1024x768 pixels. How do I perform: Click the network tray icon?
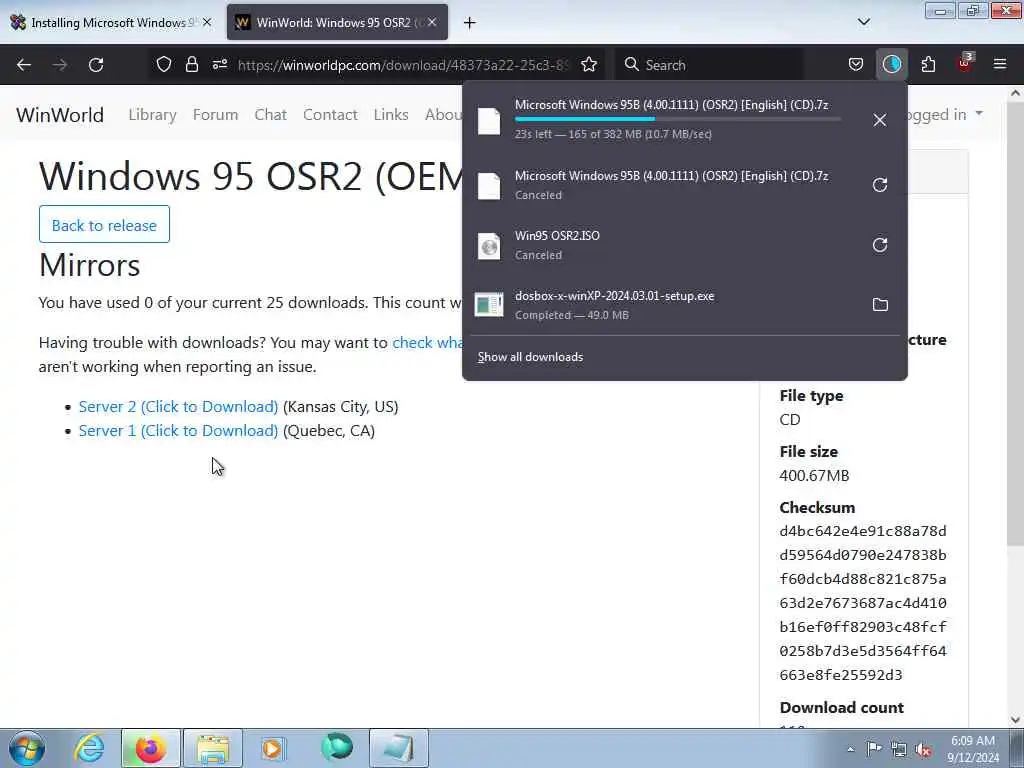[x=899, y=750]
